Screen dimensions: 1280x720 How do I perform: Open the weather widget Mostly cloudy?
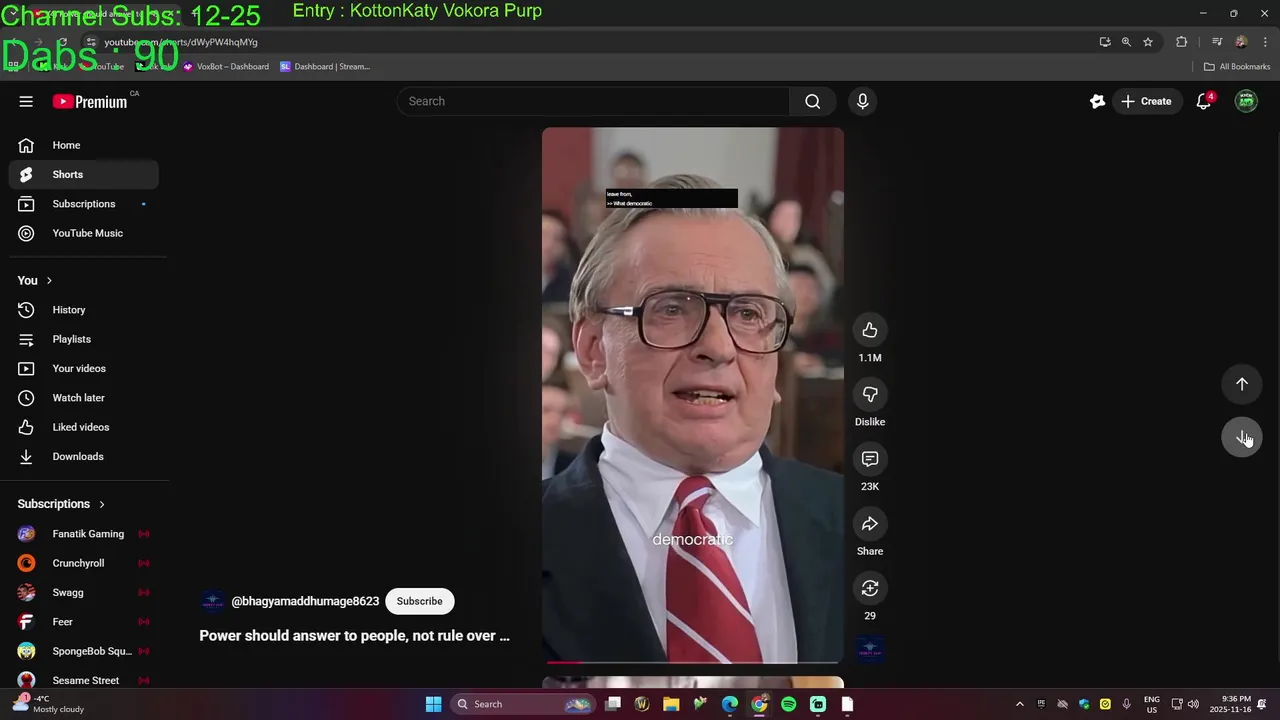(x=48, y=704)
